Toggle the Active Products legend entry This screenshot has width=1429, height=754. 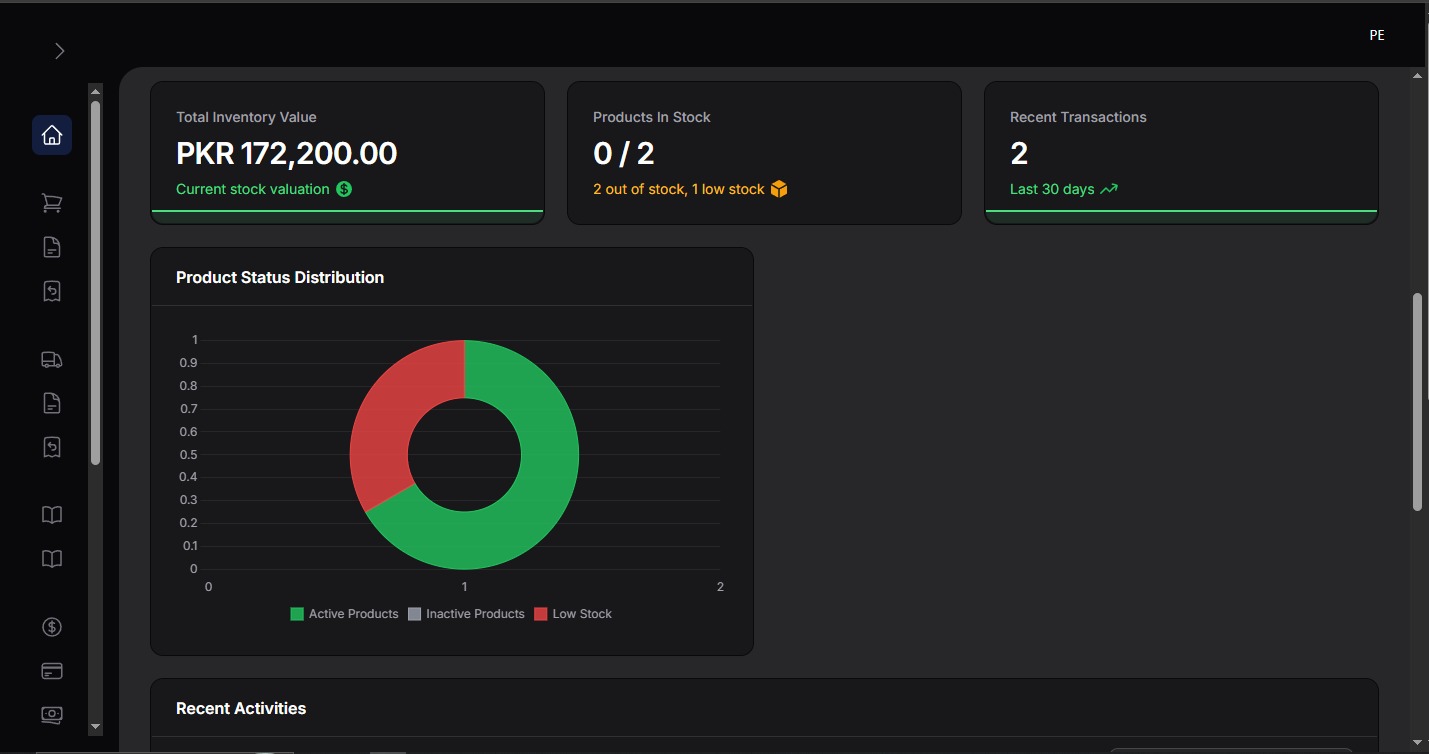click(344, 613)
